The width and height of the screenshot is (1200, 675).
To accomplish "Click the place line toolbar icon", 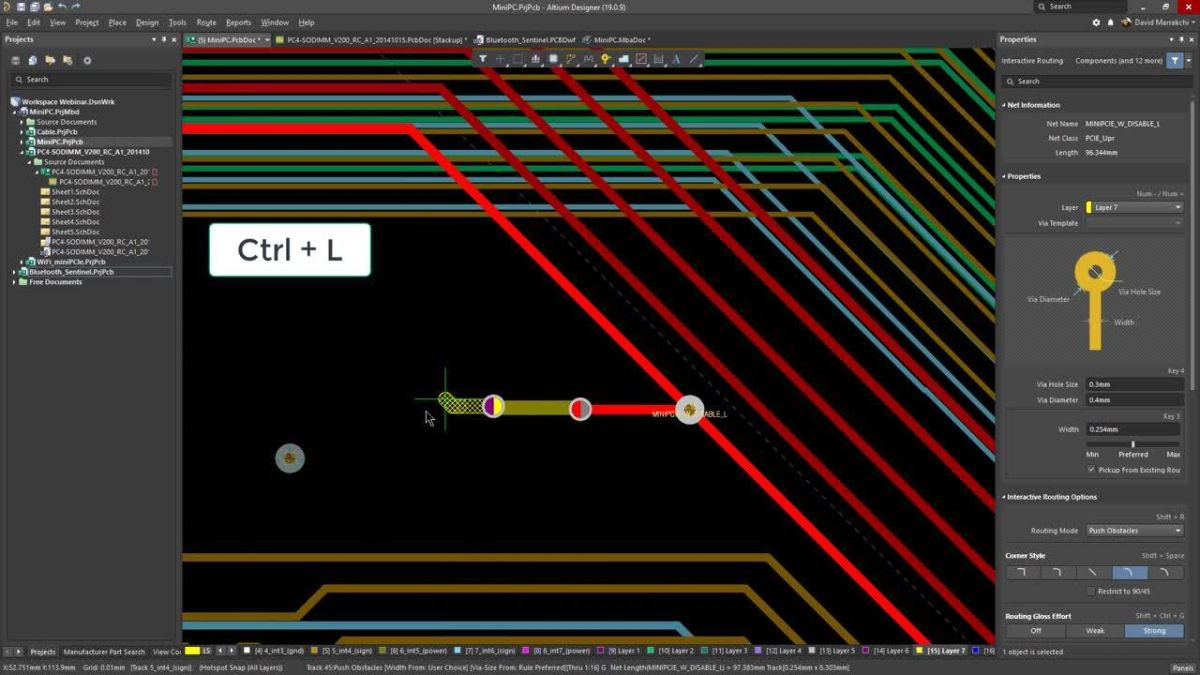I will point(692,59).
